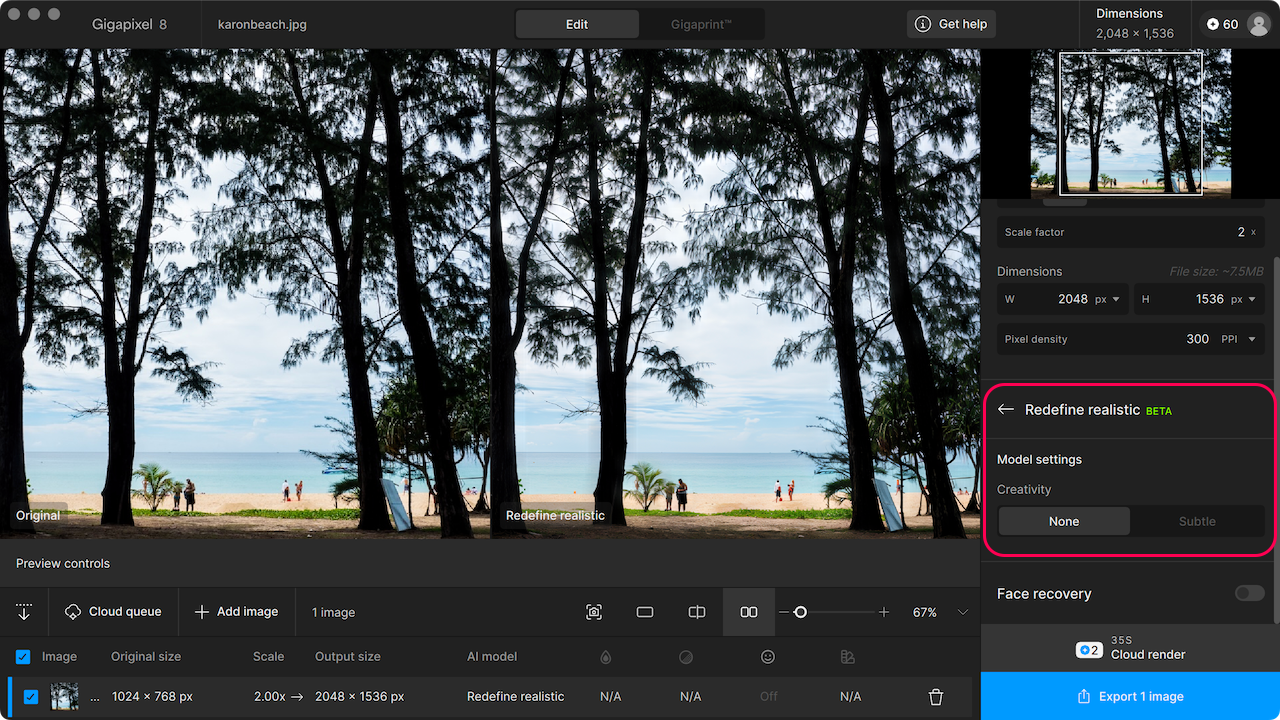Switch to the Gigaprint tab
Viewport: 1280px width, 720px height.
(701, 24)
